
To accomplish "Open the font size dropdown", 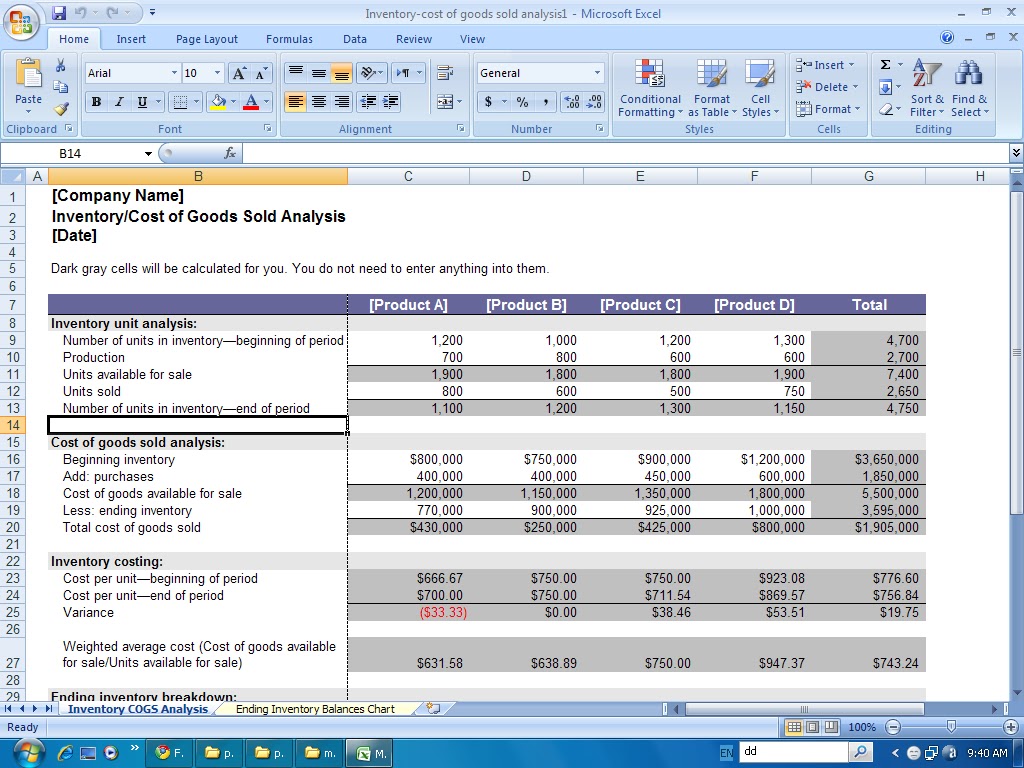I will click(212, 73).
